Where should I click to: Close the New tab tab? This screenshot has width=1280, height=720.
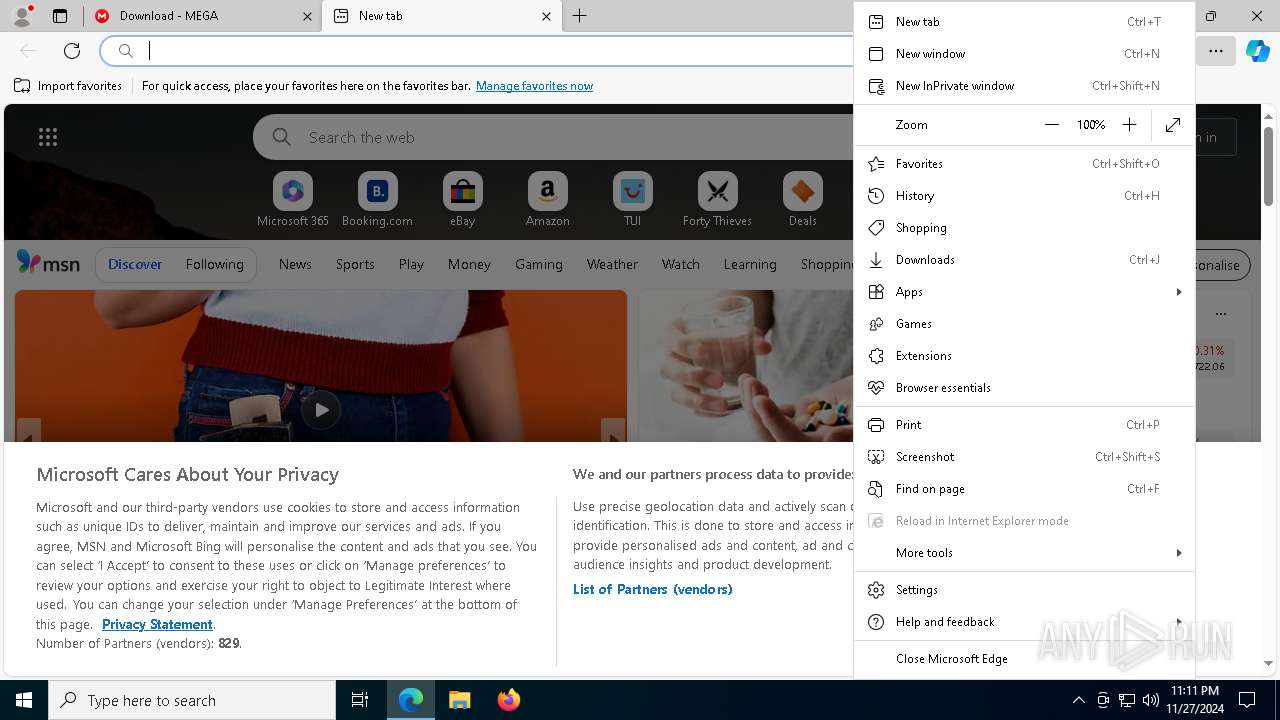pyautogui.click(x=546, y=16)
